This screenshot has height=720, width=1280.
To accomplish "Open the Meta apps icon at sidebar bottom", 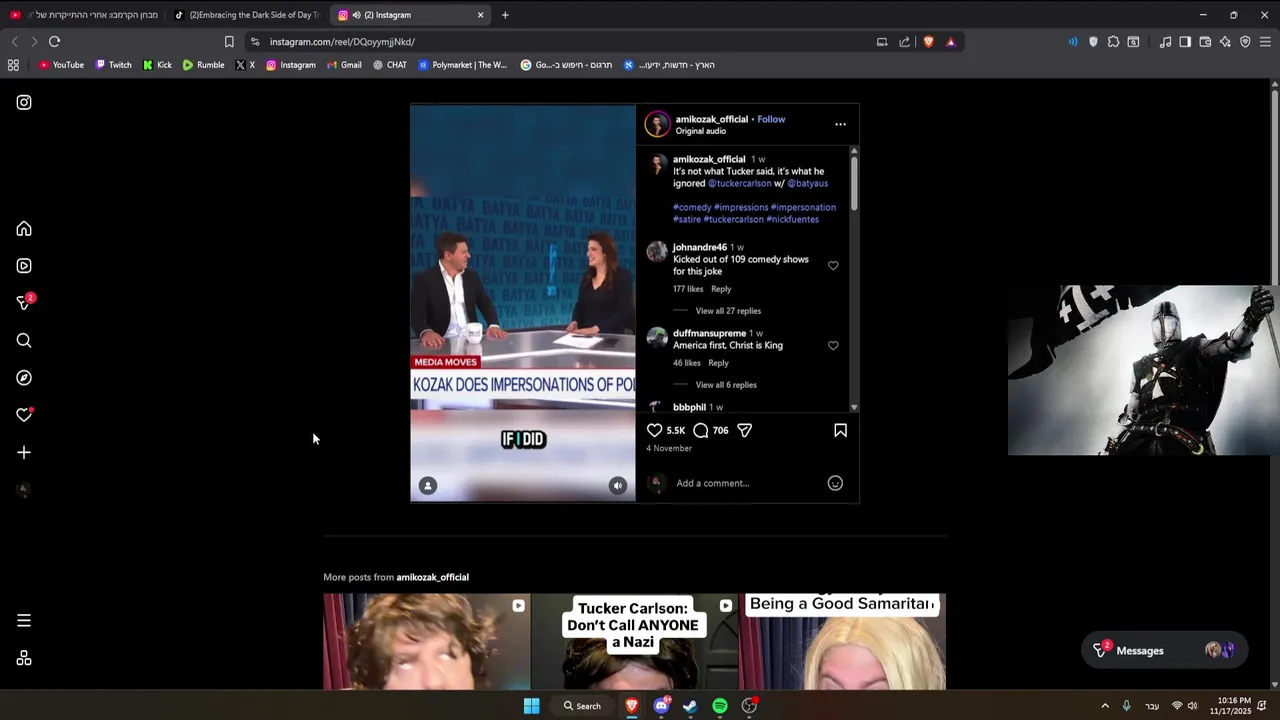I will [24, 659].
